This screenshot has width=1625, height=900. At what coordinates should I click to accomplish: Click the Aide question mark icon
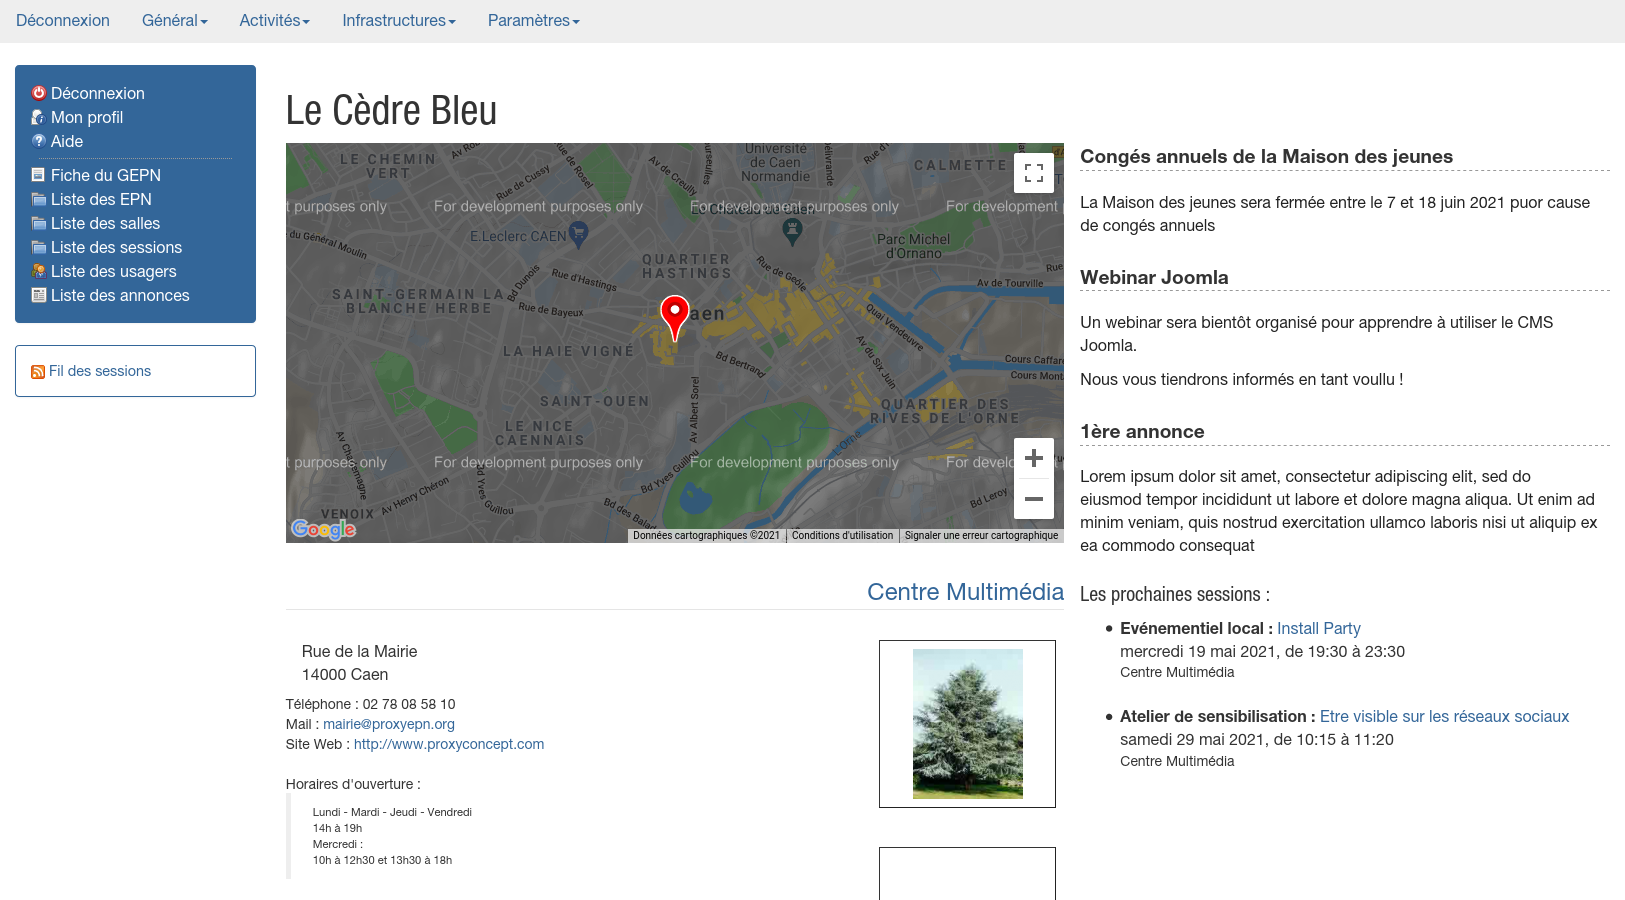pyautogui.click(x=39, y=141)
